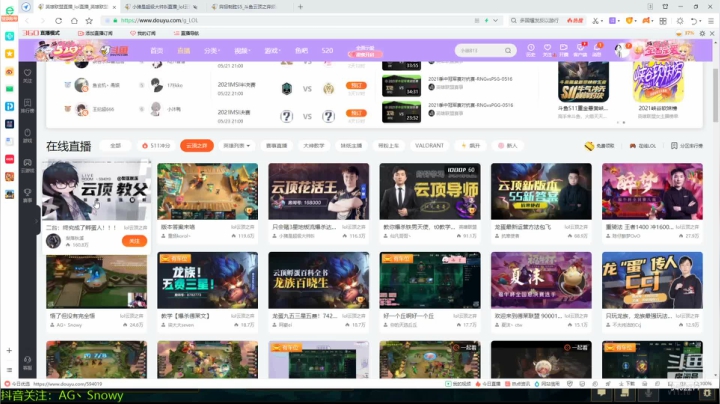This screenshot has height=404, width=720.
Task: Open the dropdown beside the gamepad toolbar icon
Action: tap(653, 21)
